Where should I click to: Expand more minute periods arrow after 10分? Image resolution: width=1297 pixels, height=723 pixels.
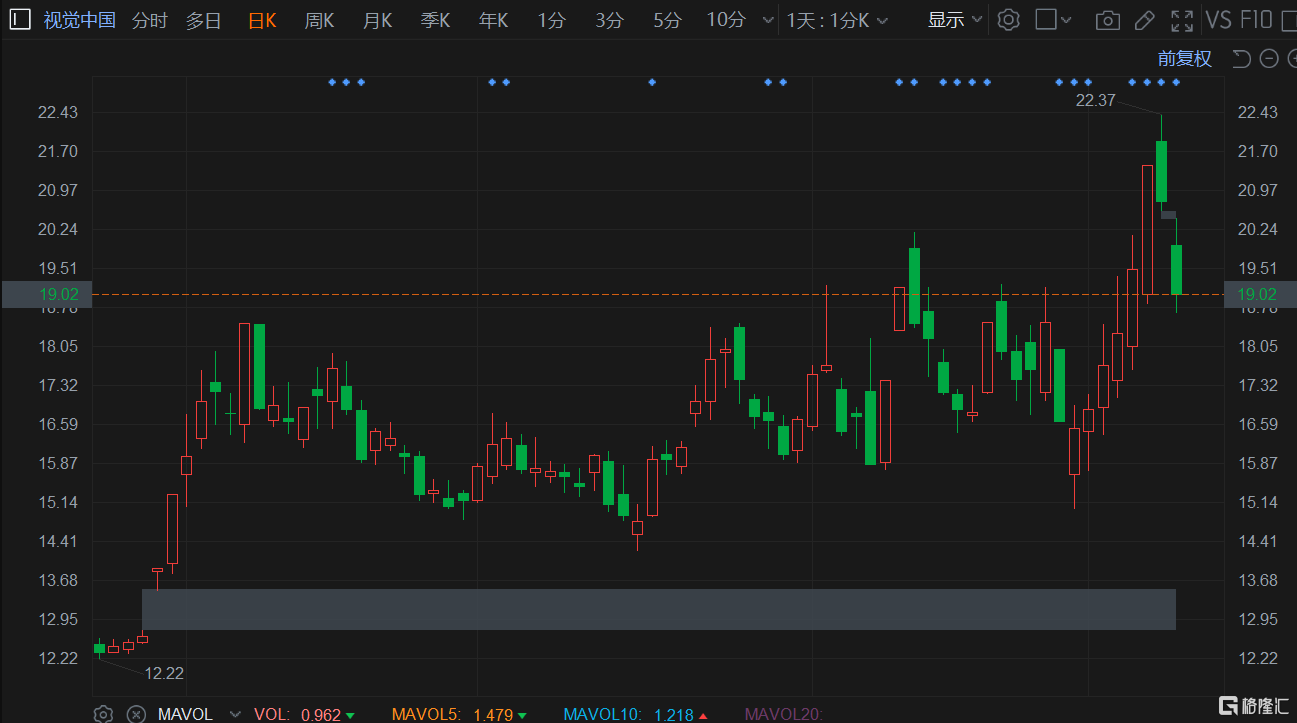click(768, 20)
